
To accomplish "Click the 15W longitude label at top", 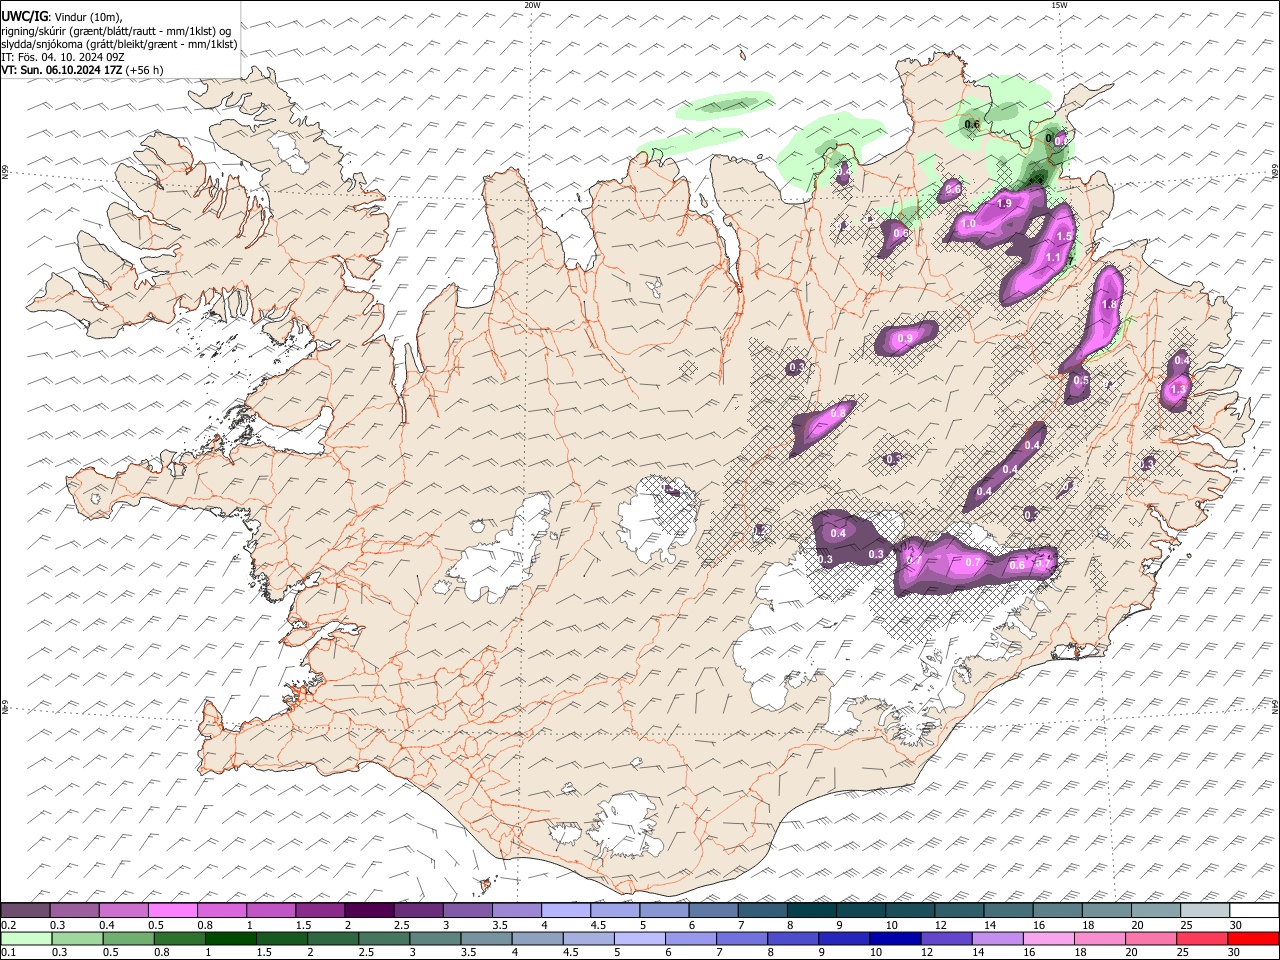I will [1059, 5].
